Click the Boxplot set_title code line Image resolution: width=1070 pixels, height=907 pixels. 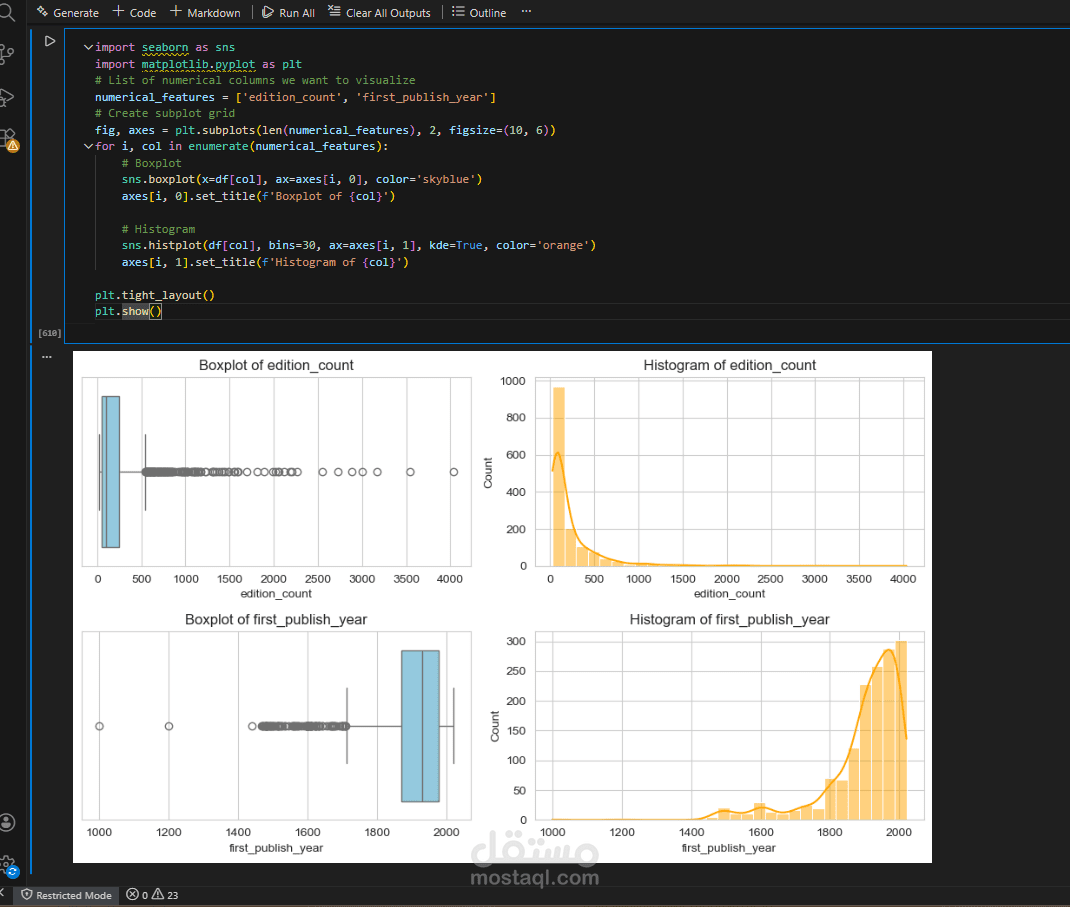(x=259, y=196)
